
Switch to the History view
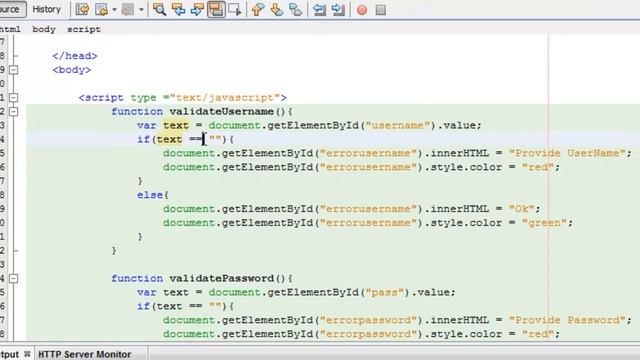click(47, 9)
